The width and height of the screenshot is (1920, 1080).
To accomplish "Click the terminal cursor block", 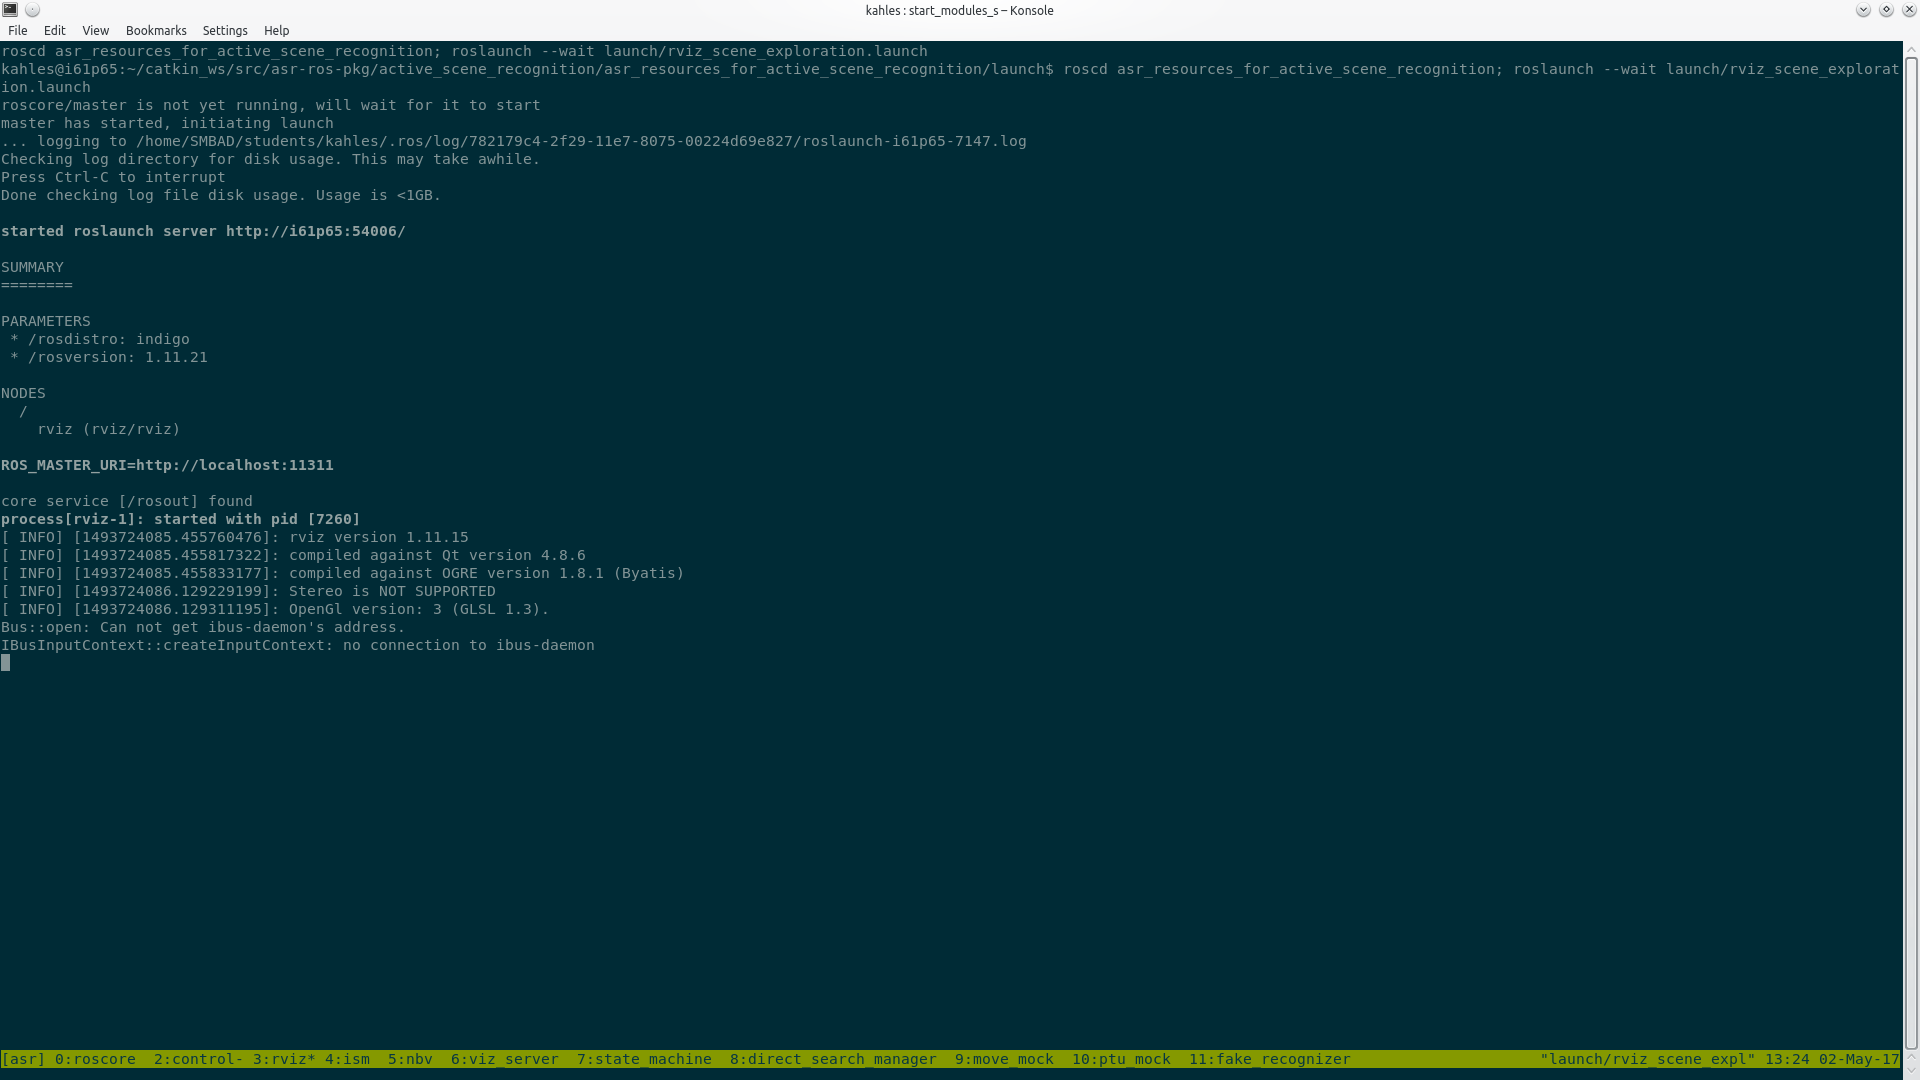I will (6, 663).
